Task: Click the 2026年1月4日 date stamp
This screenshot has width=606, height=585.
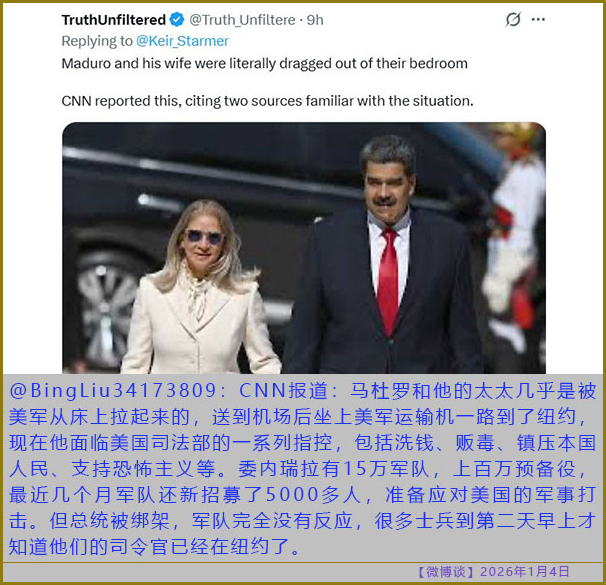Action: 524,571
